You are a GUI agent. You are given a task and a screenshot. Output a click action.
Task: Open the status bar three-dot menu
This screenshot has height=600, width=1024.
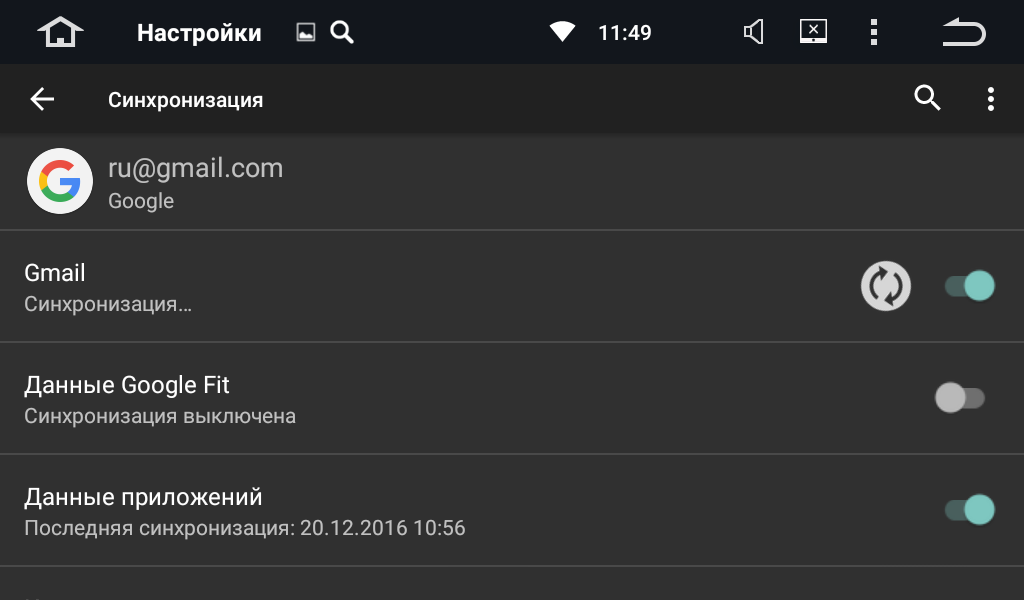coord(874,32)
